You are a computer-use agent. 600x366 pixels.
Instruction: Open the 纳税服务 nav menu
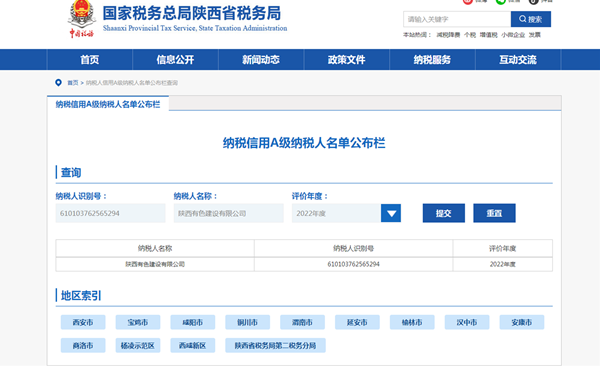pyautogui.click(x=432, y=60)
